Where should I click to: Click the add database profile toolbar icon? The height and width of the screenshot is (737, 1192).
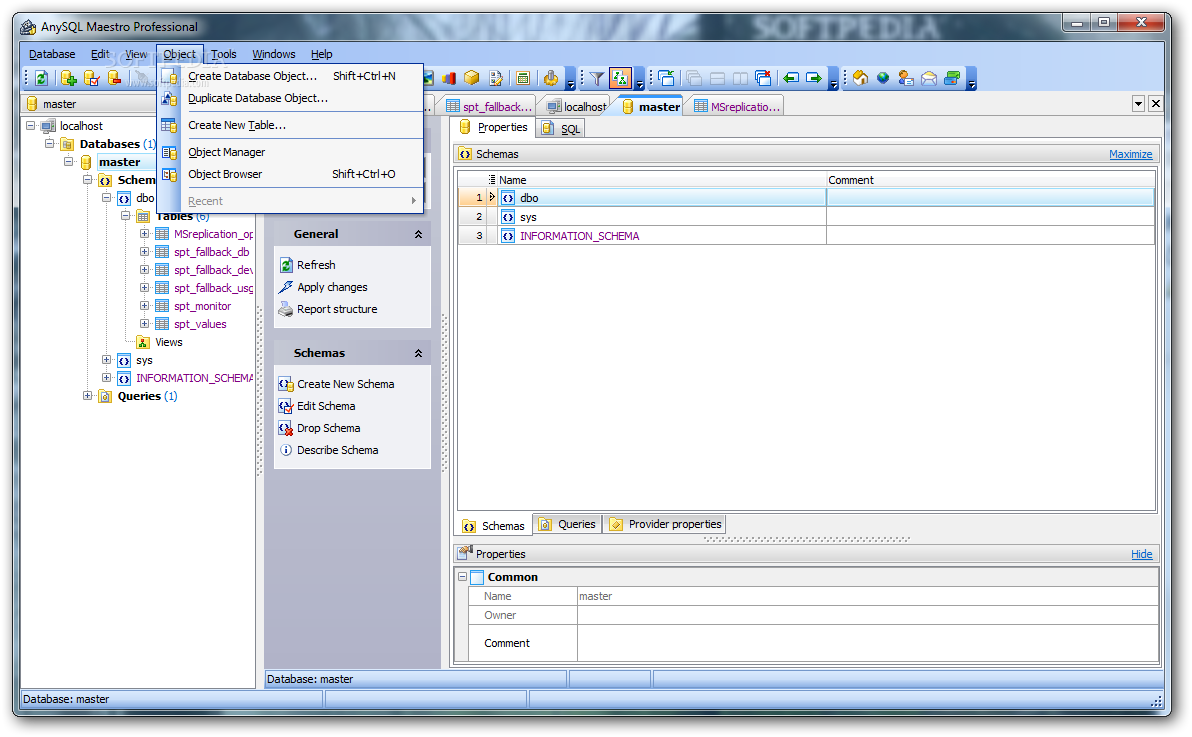(68, 78)
